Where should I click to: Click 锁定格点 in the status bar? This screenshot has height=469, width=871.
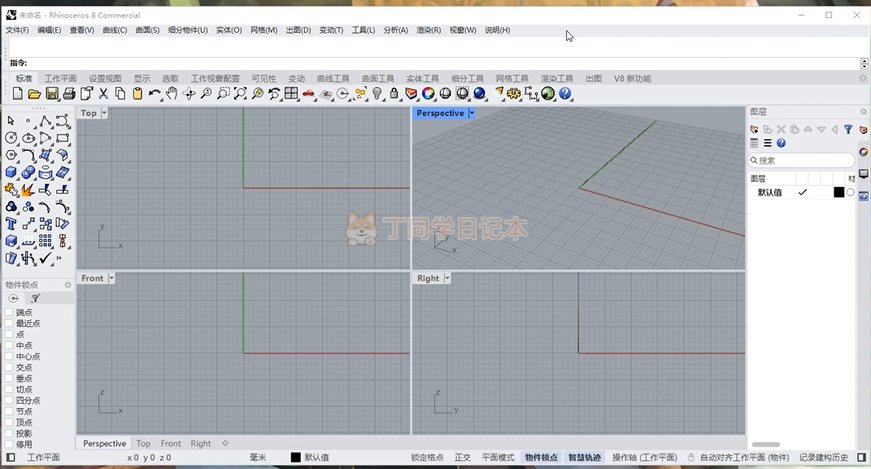pos(427,457)
